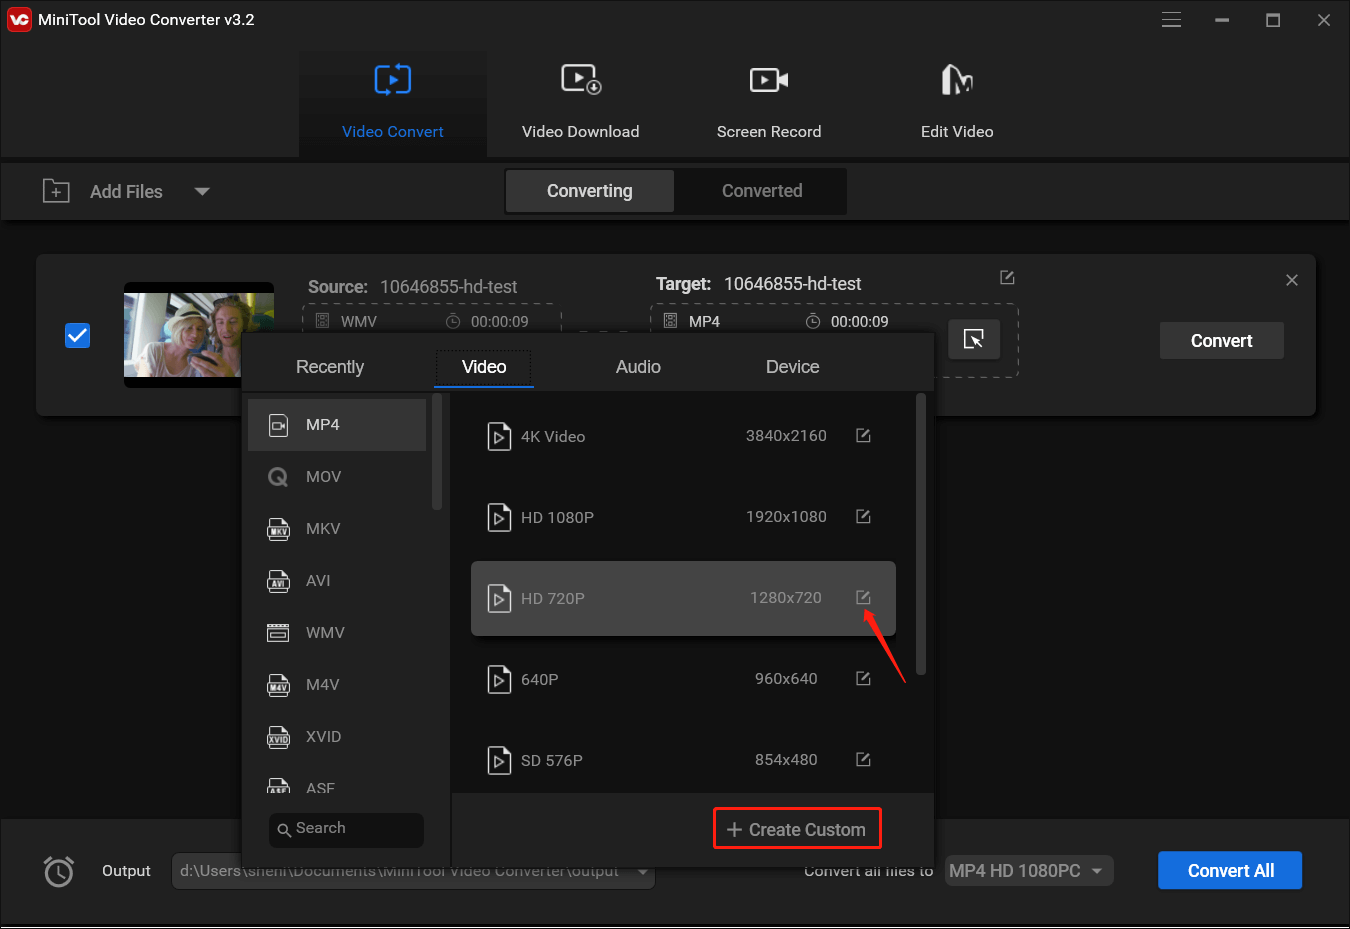The height and width of the screenshot is (929, 1350).
Task: Click the Add Files folder icon
Action: [56, 190]
